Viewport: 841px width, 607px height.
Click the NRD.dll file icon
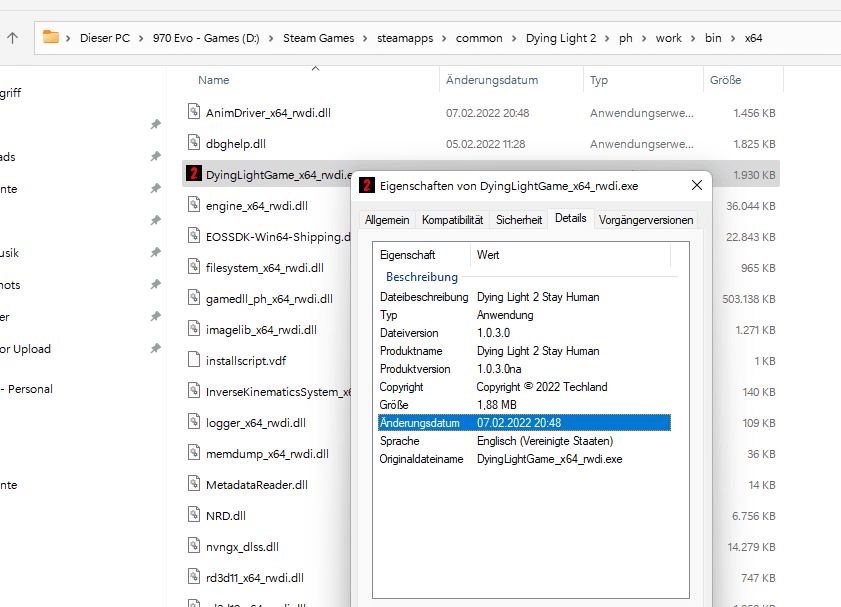coord(194,515)
